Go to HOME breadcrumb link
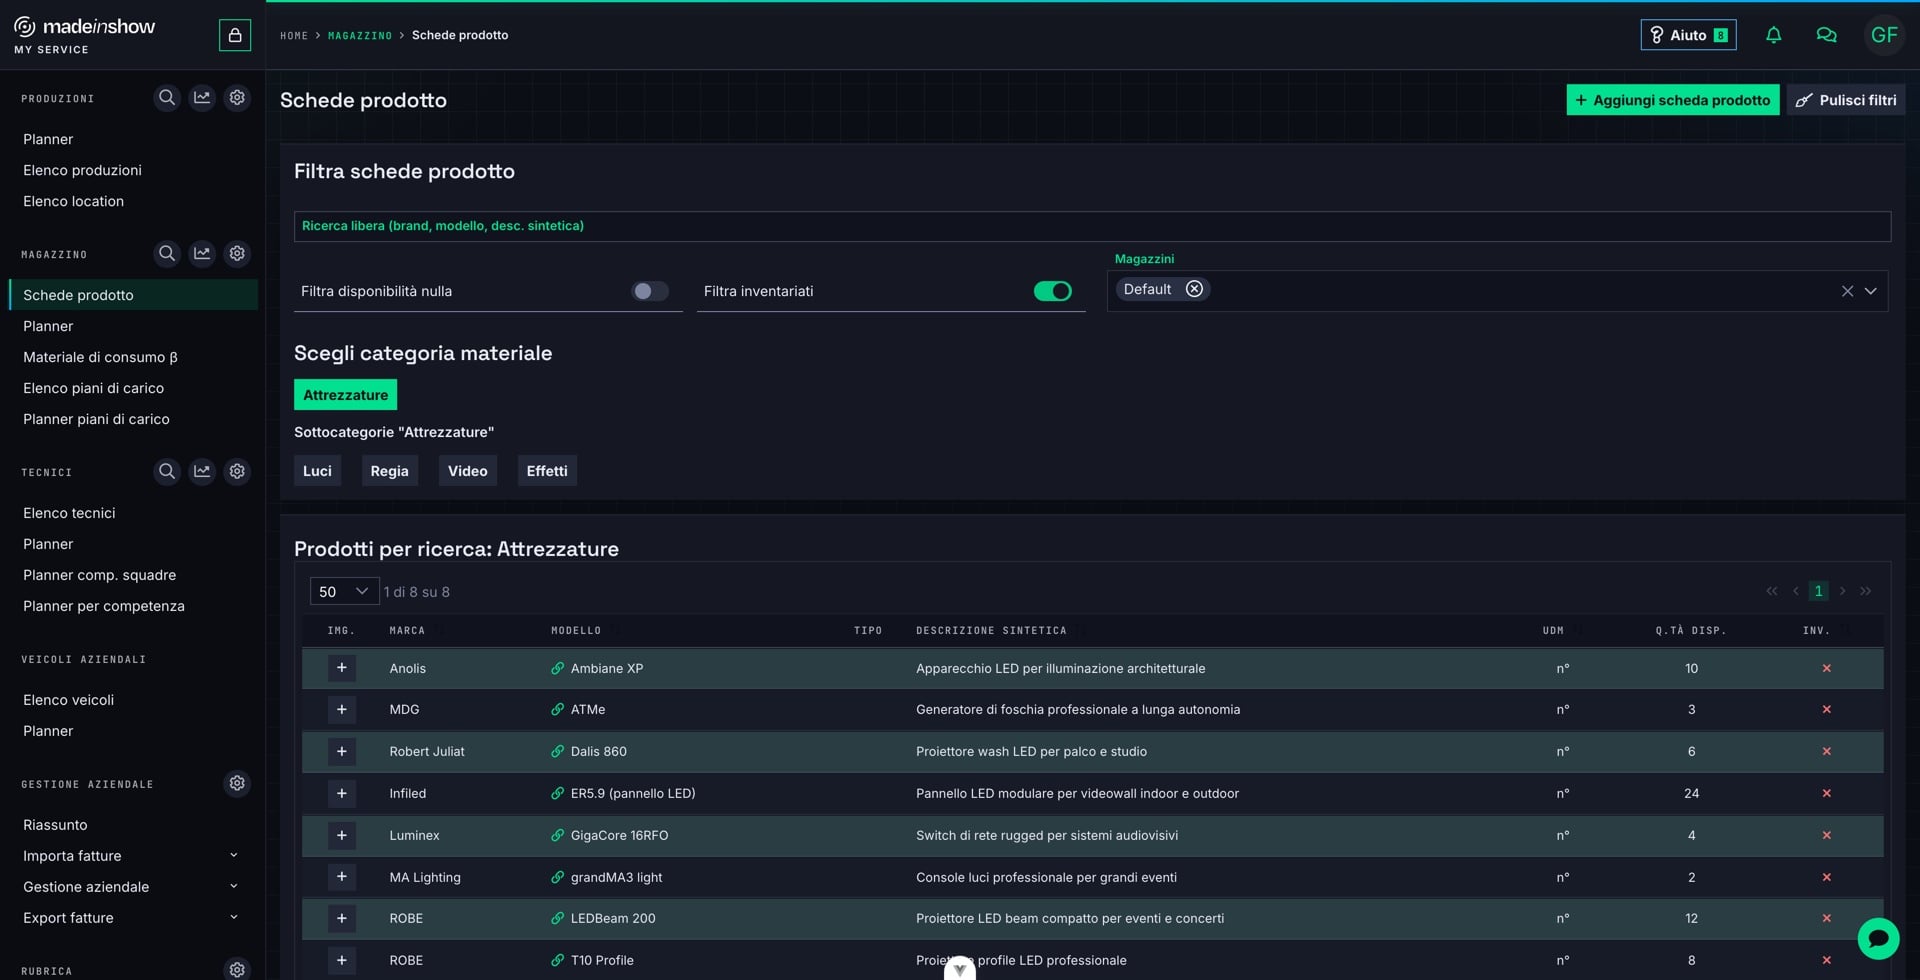1920x980 pixels. tap(294, 36)
